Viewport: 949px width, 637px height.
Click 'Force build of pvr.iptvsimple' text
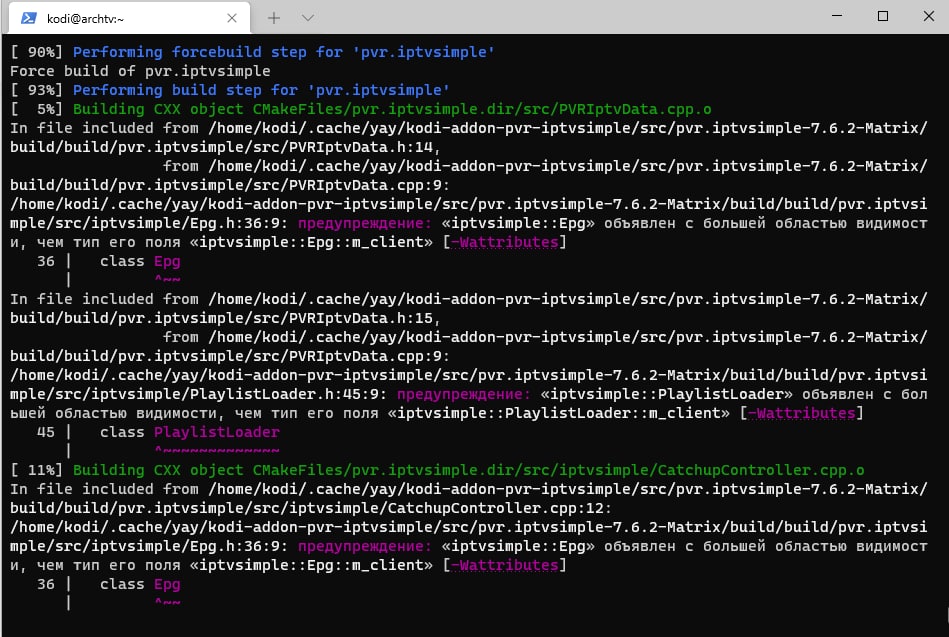coord(140,71)
